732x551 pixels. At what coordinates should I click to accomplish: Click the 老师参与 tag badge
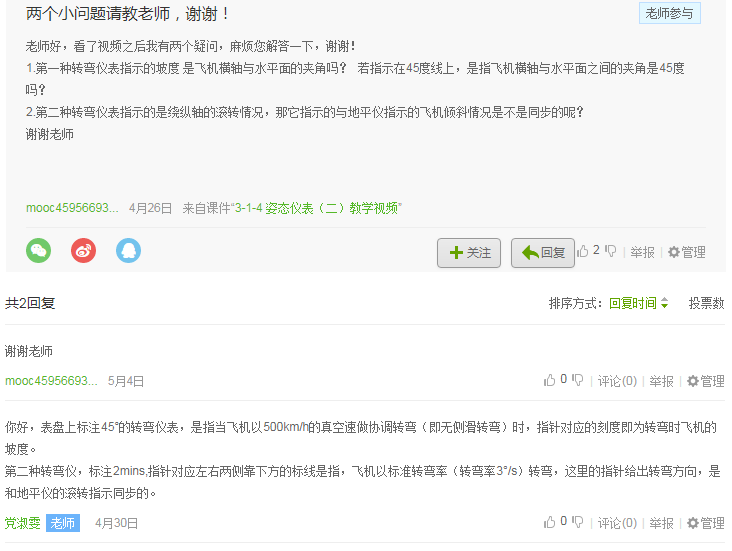point(669,13)
